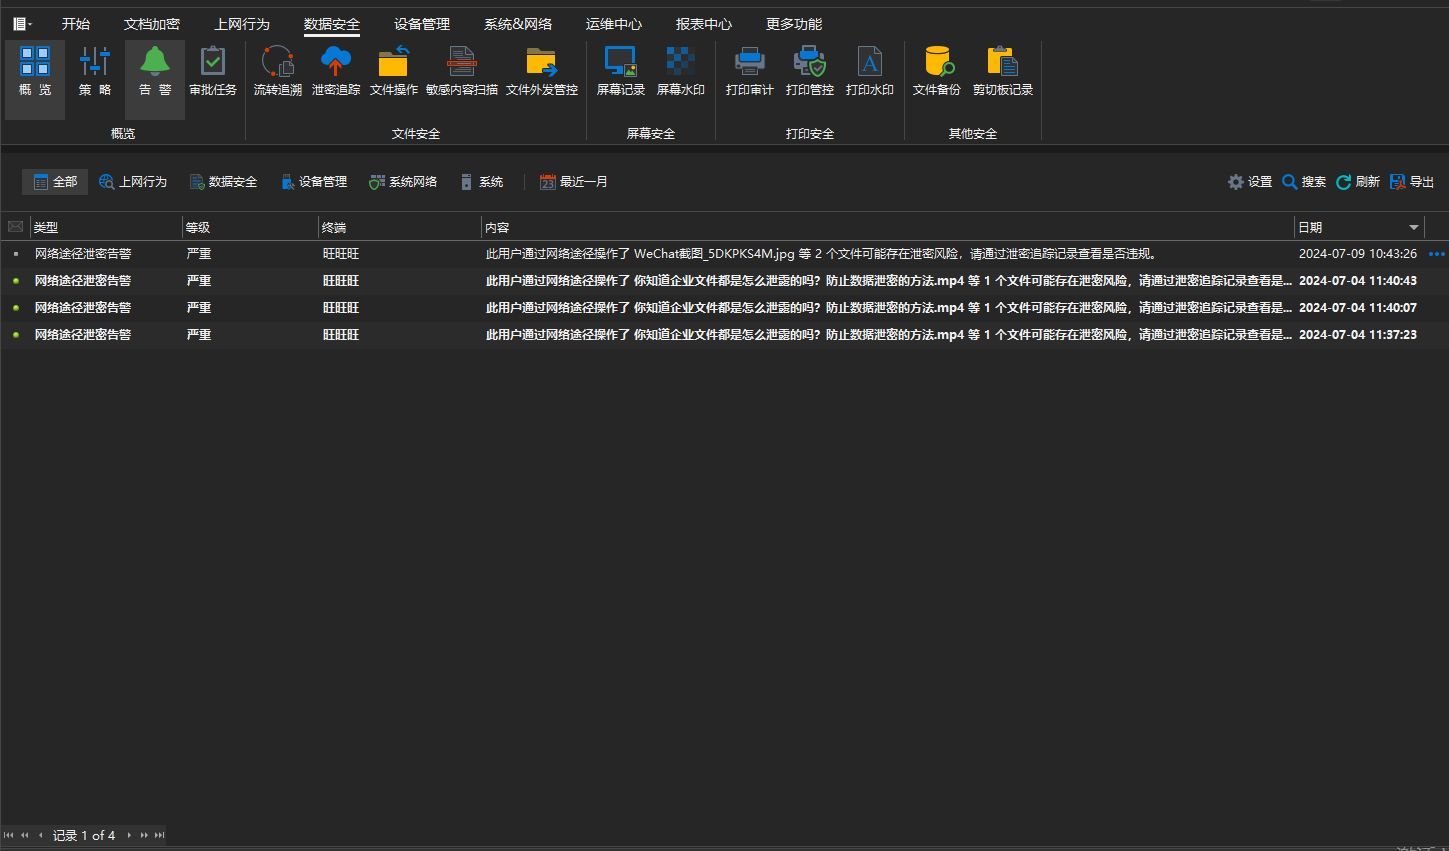Select the alarm row dated 2024-07-09 10:43:26

click(724, 254)
